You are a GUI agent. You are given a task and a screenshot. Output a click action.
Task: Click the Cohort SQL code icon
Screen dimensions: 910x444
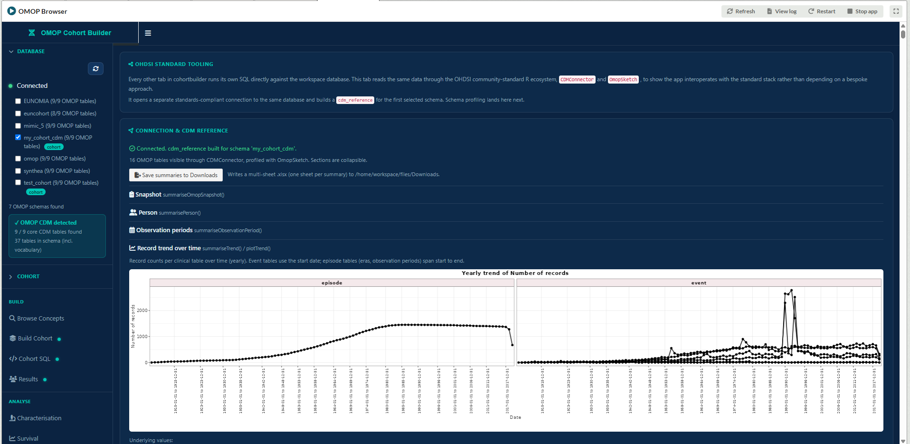point(13,359)
